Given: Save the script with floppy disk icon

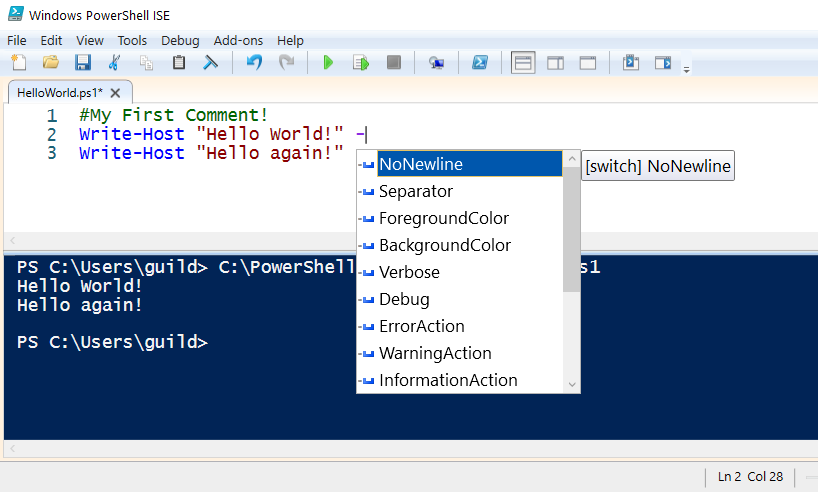Looking at the screenshot, I should coord(83,63).
